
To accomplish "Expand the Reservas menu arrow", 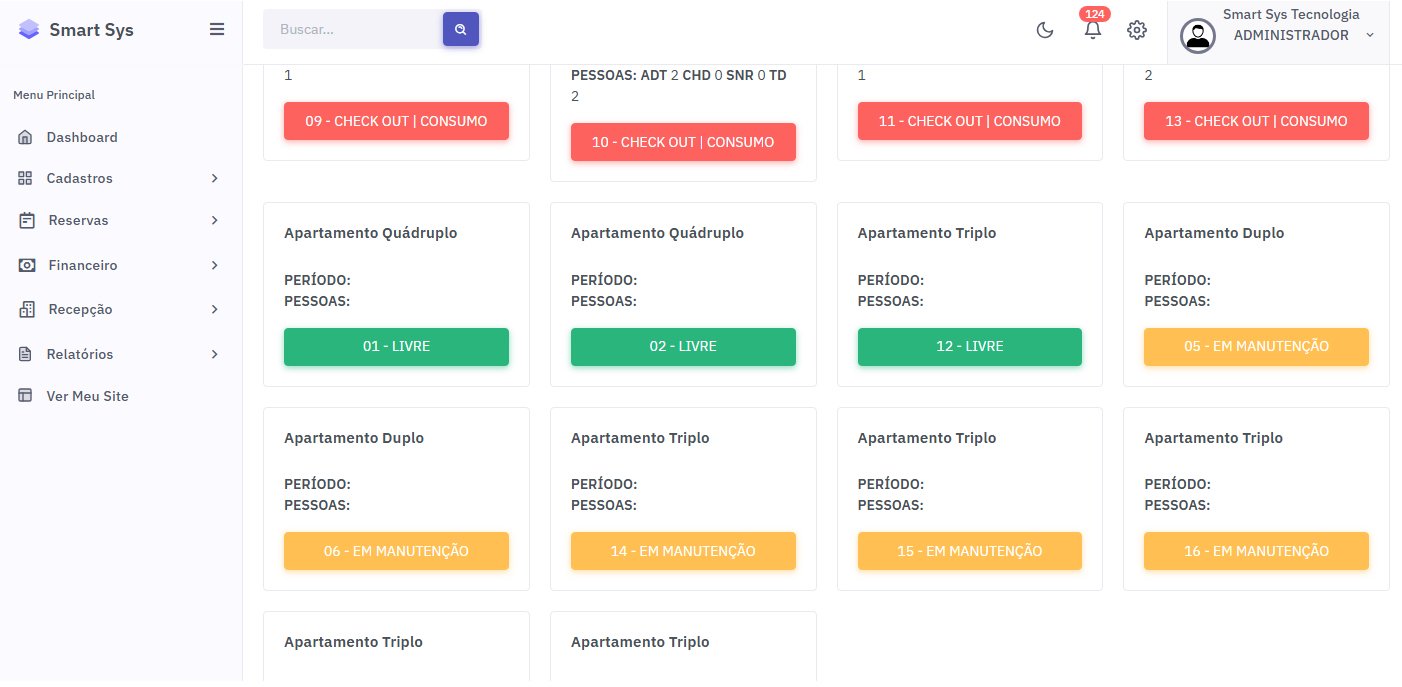I will pos(214,220).
